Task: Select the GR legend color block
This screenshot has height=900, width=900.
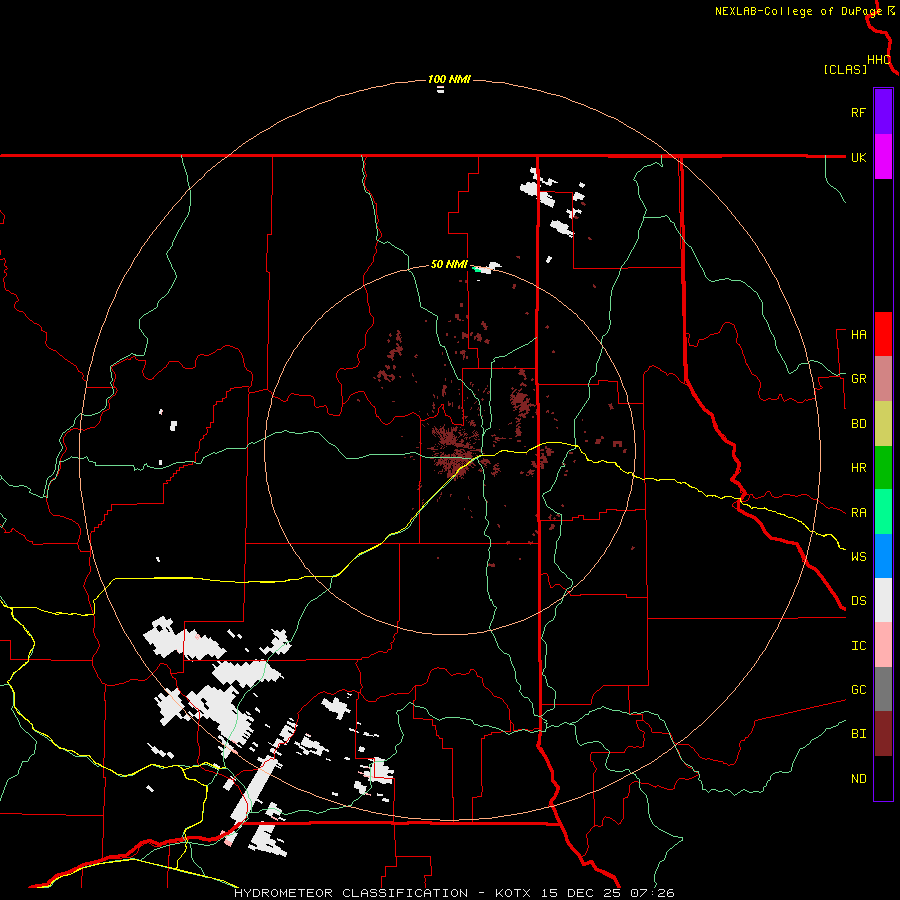Action: [883, 379]
